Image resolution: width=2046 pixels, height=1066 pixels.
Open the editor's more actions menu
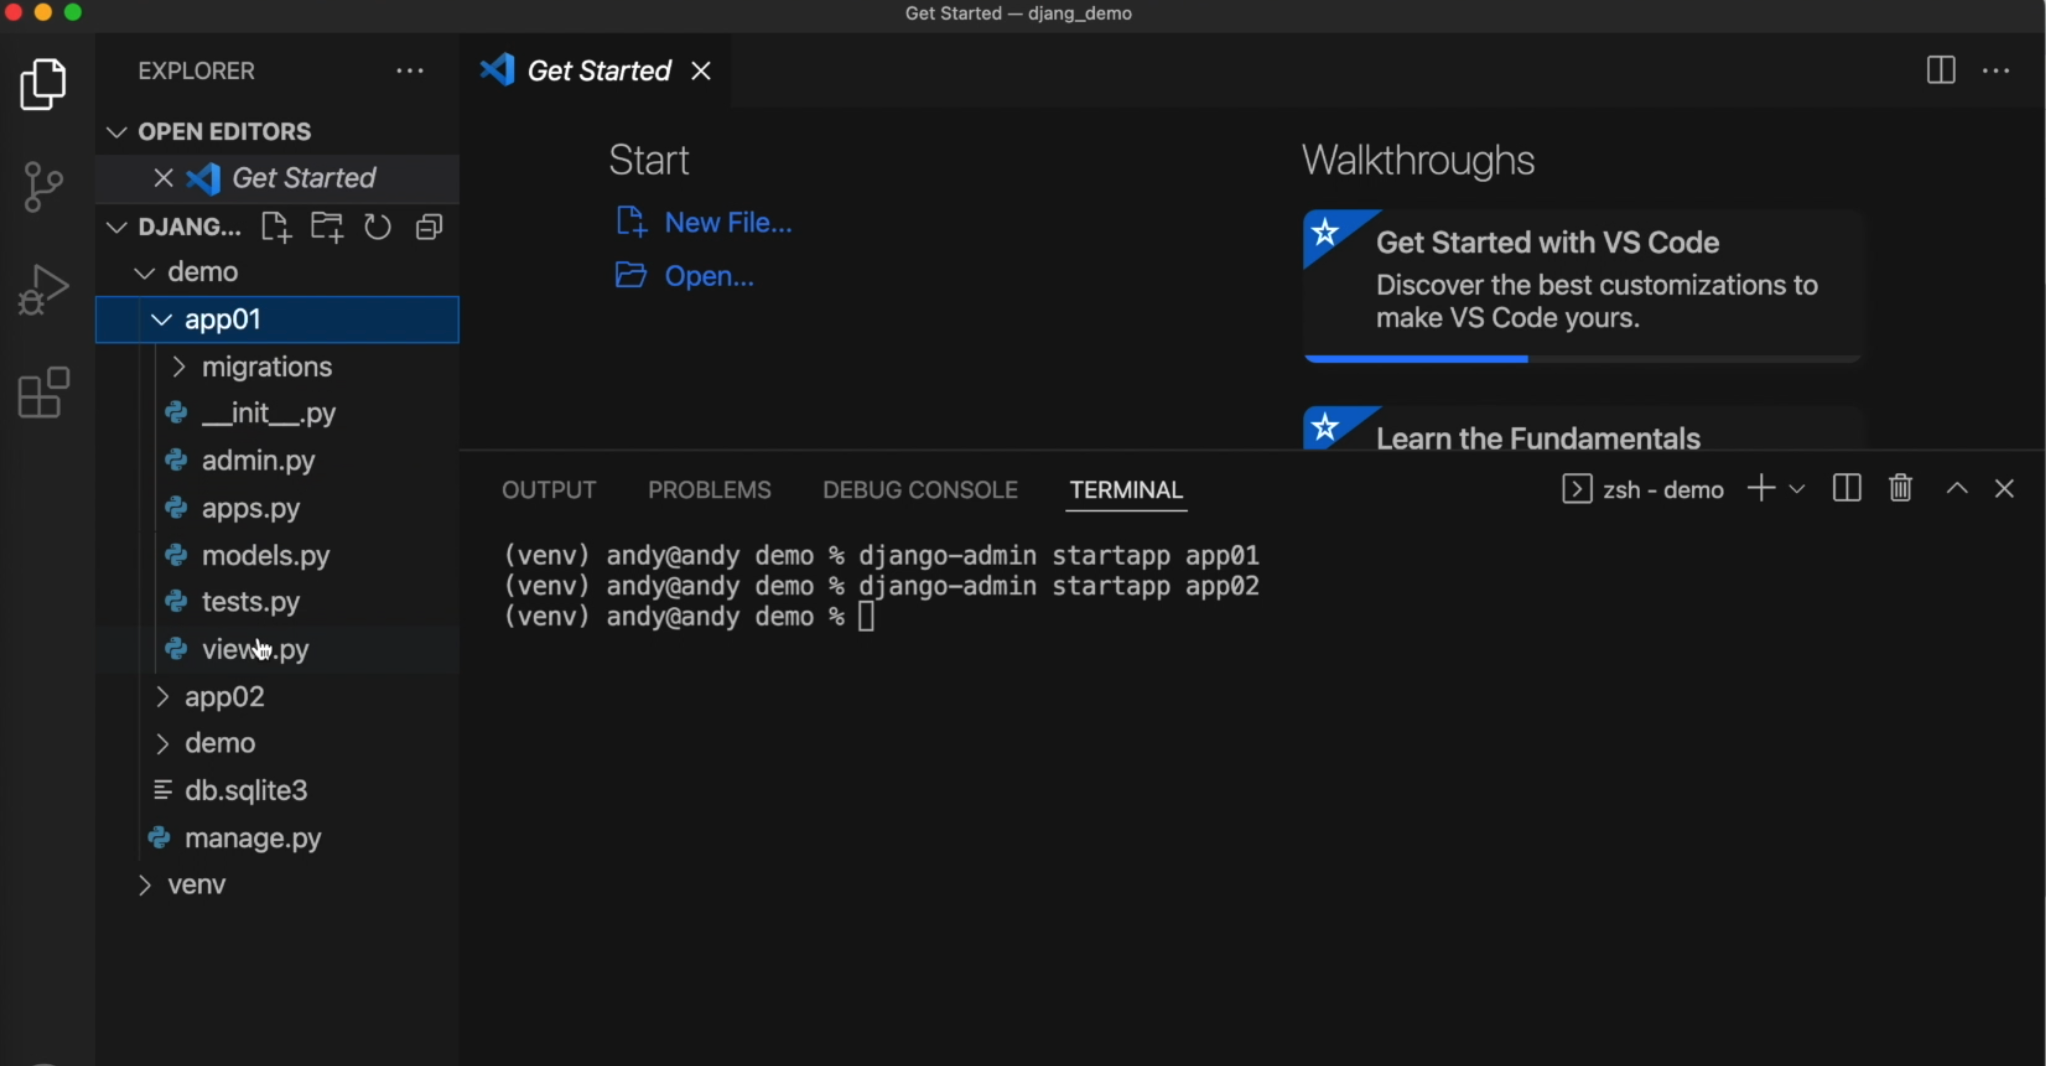(x=1996, y=71)
